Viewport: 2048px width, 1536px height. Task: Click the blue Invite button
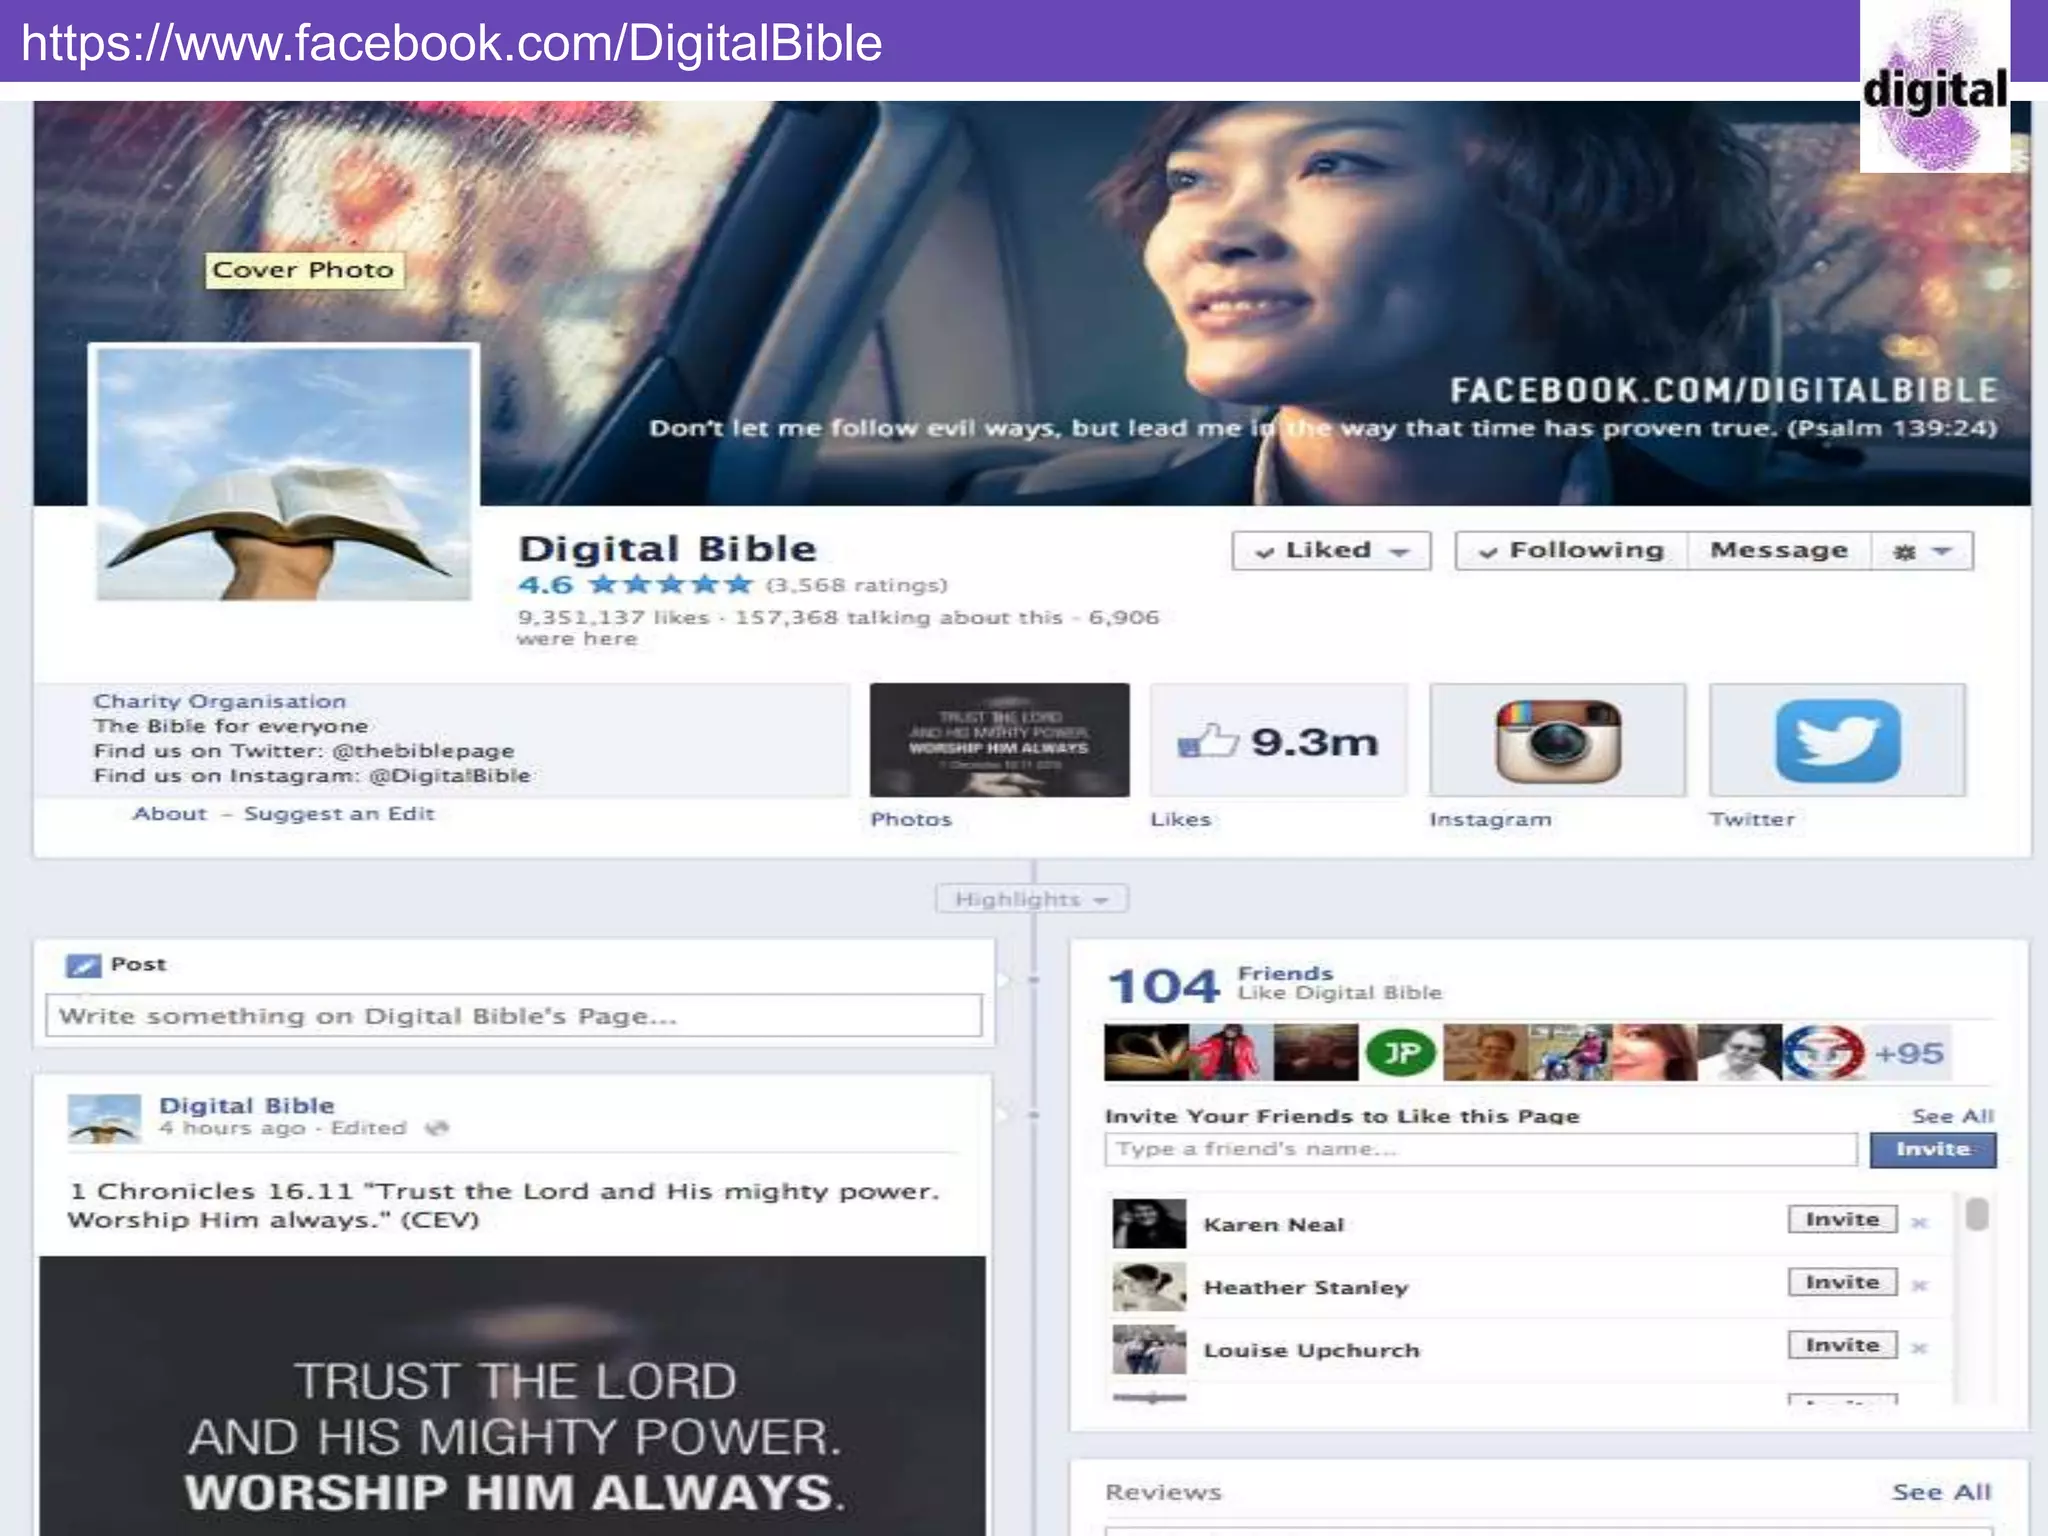coord(1932,1149)
